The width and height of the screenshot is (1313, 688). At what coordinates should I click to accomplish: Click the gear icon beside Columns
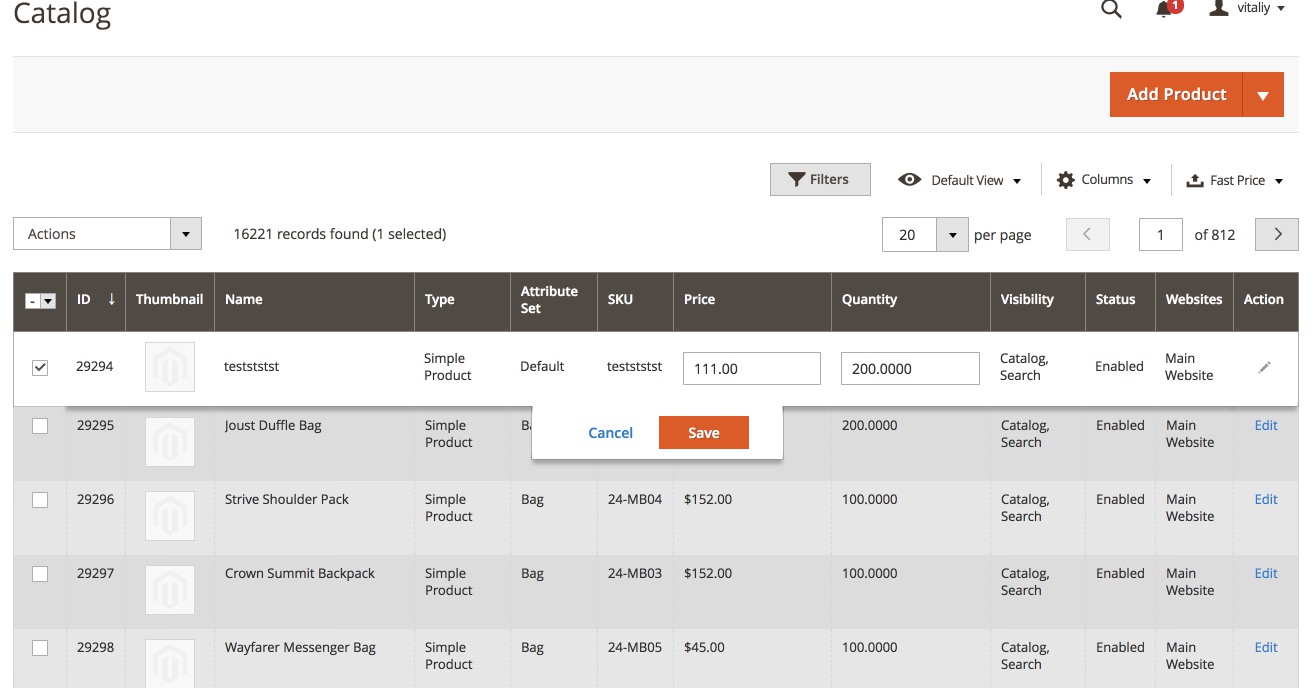tap(1066, 179)
